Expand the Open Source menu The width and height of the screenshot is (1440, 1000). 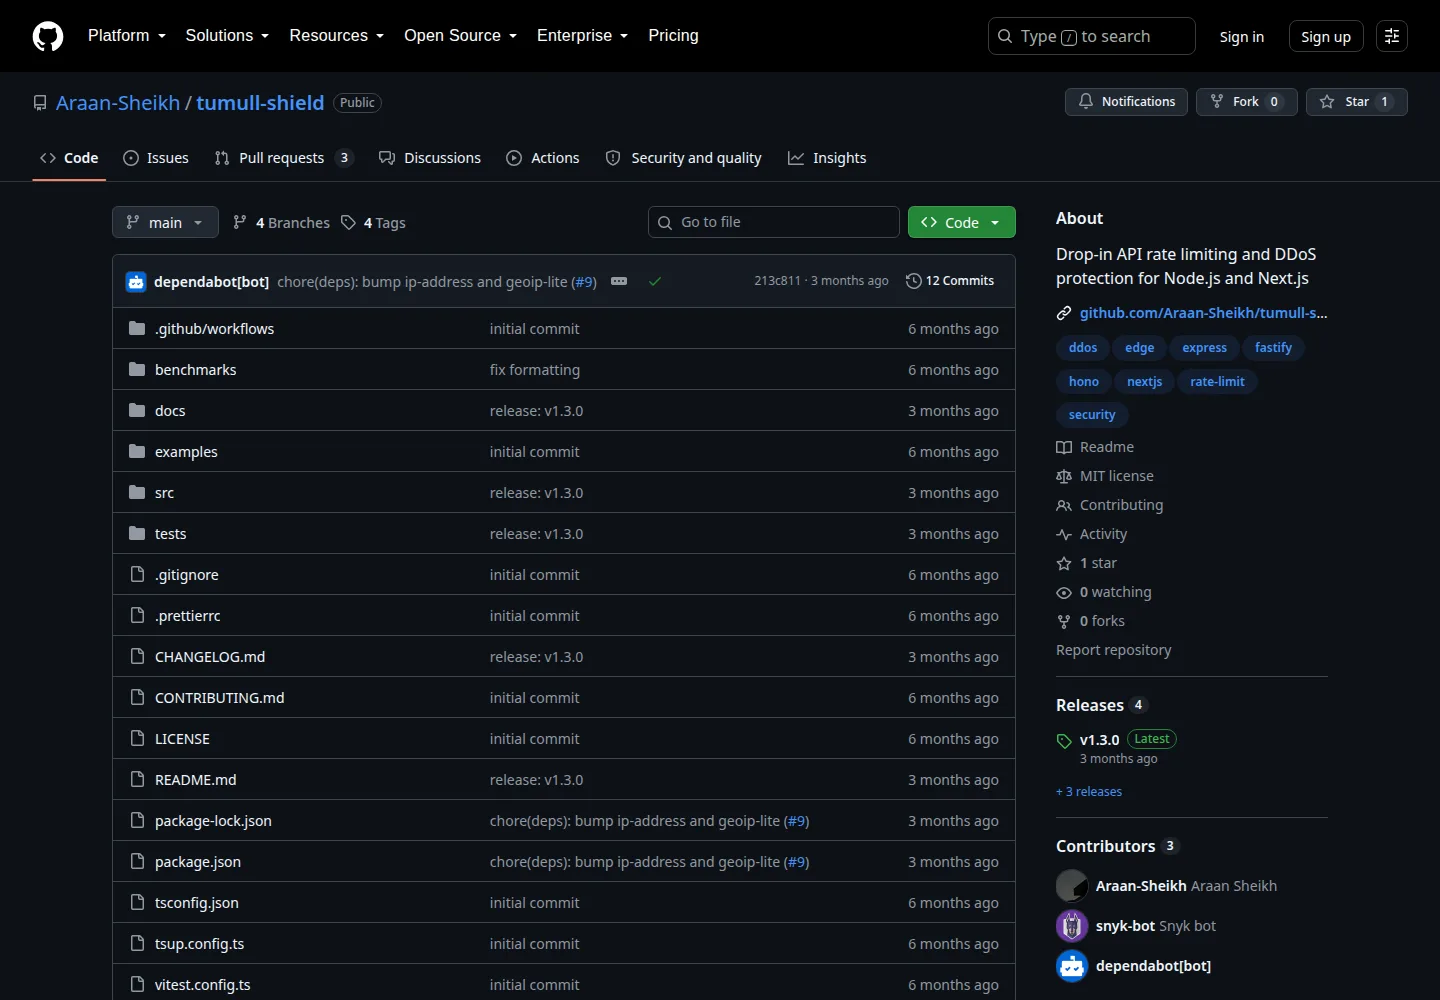click(461, 36)
